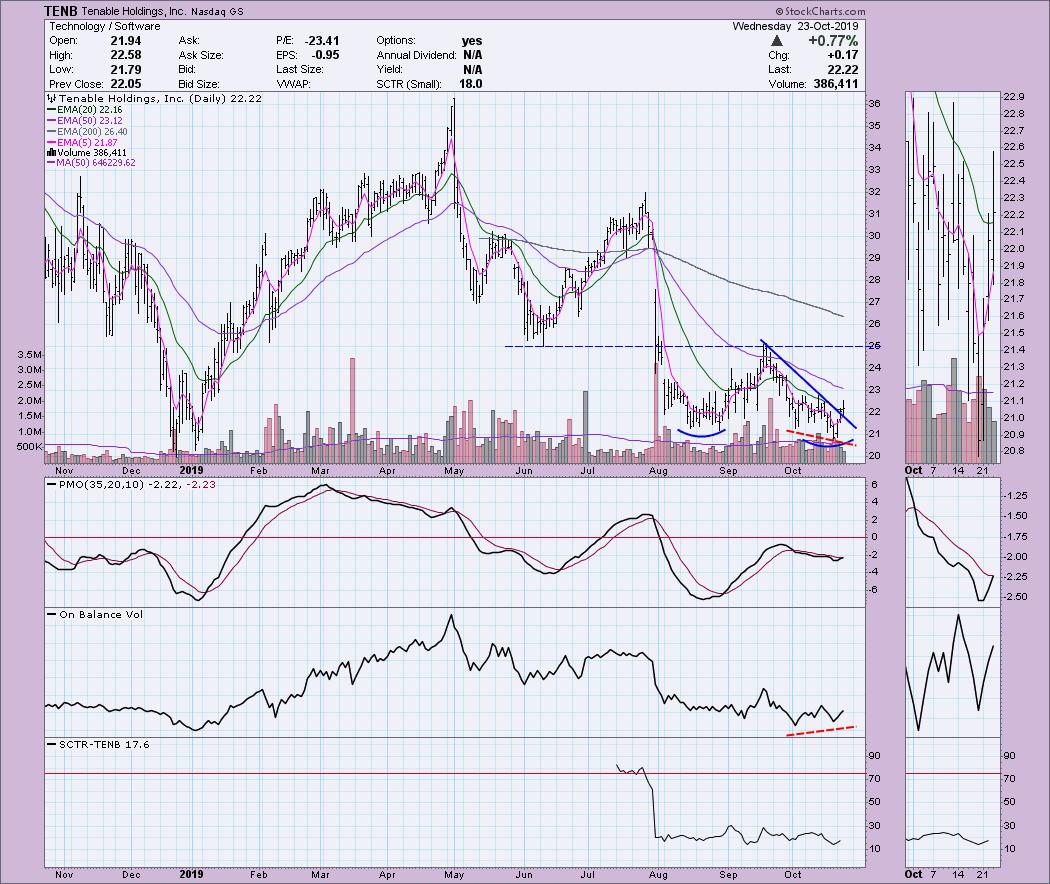Select the EMA(200) 26.40 legend entry
The width and height of the screenshot is (1050, 884).
94,131
